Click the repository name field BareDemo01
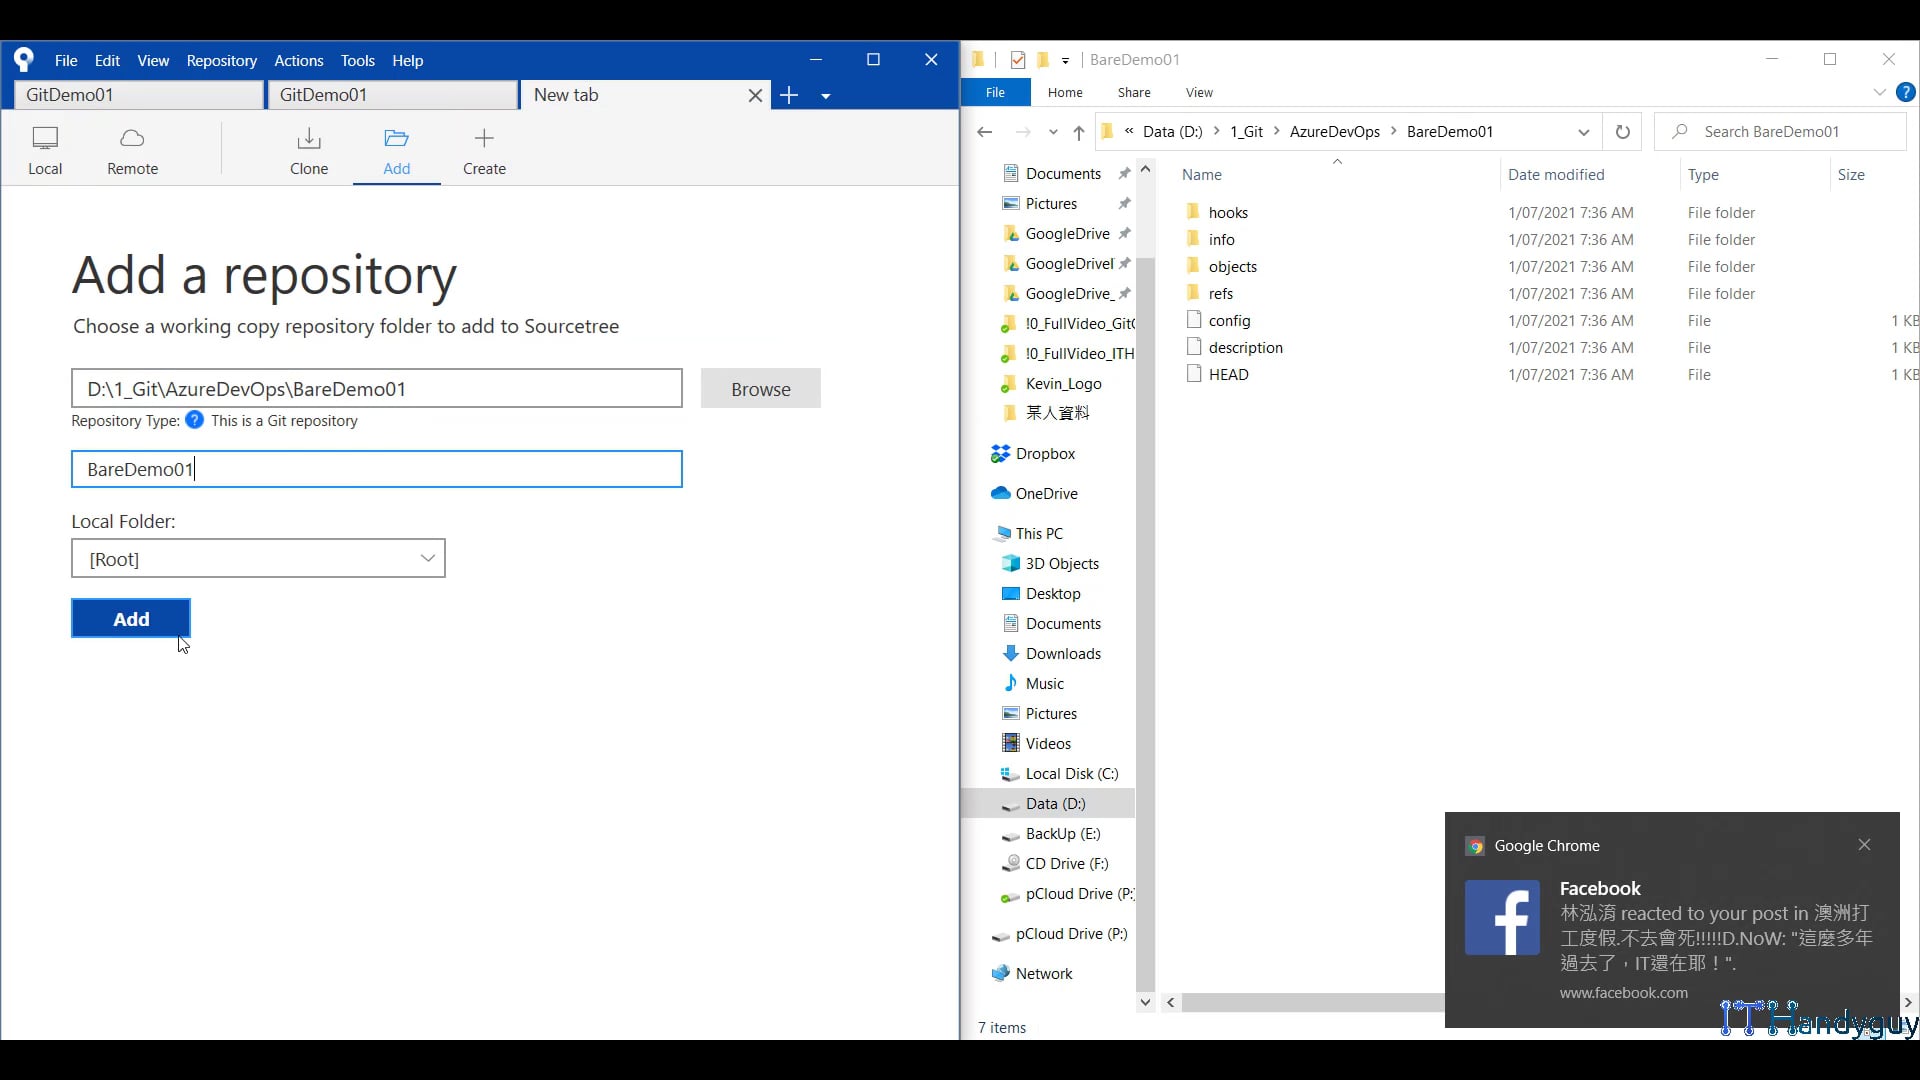 click(376, 469)
